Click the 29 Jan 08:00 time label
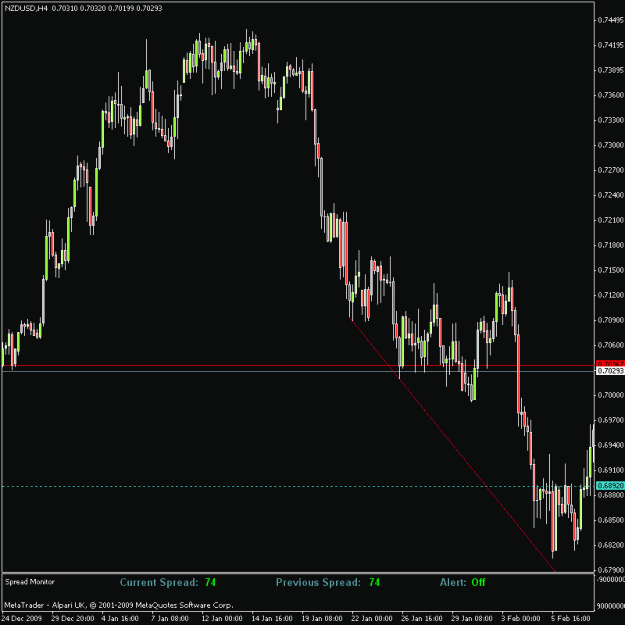Screen dimensions: 625x625 pyautogui.click(x=472, y=619)
